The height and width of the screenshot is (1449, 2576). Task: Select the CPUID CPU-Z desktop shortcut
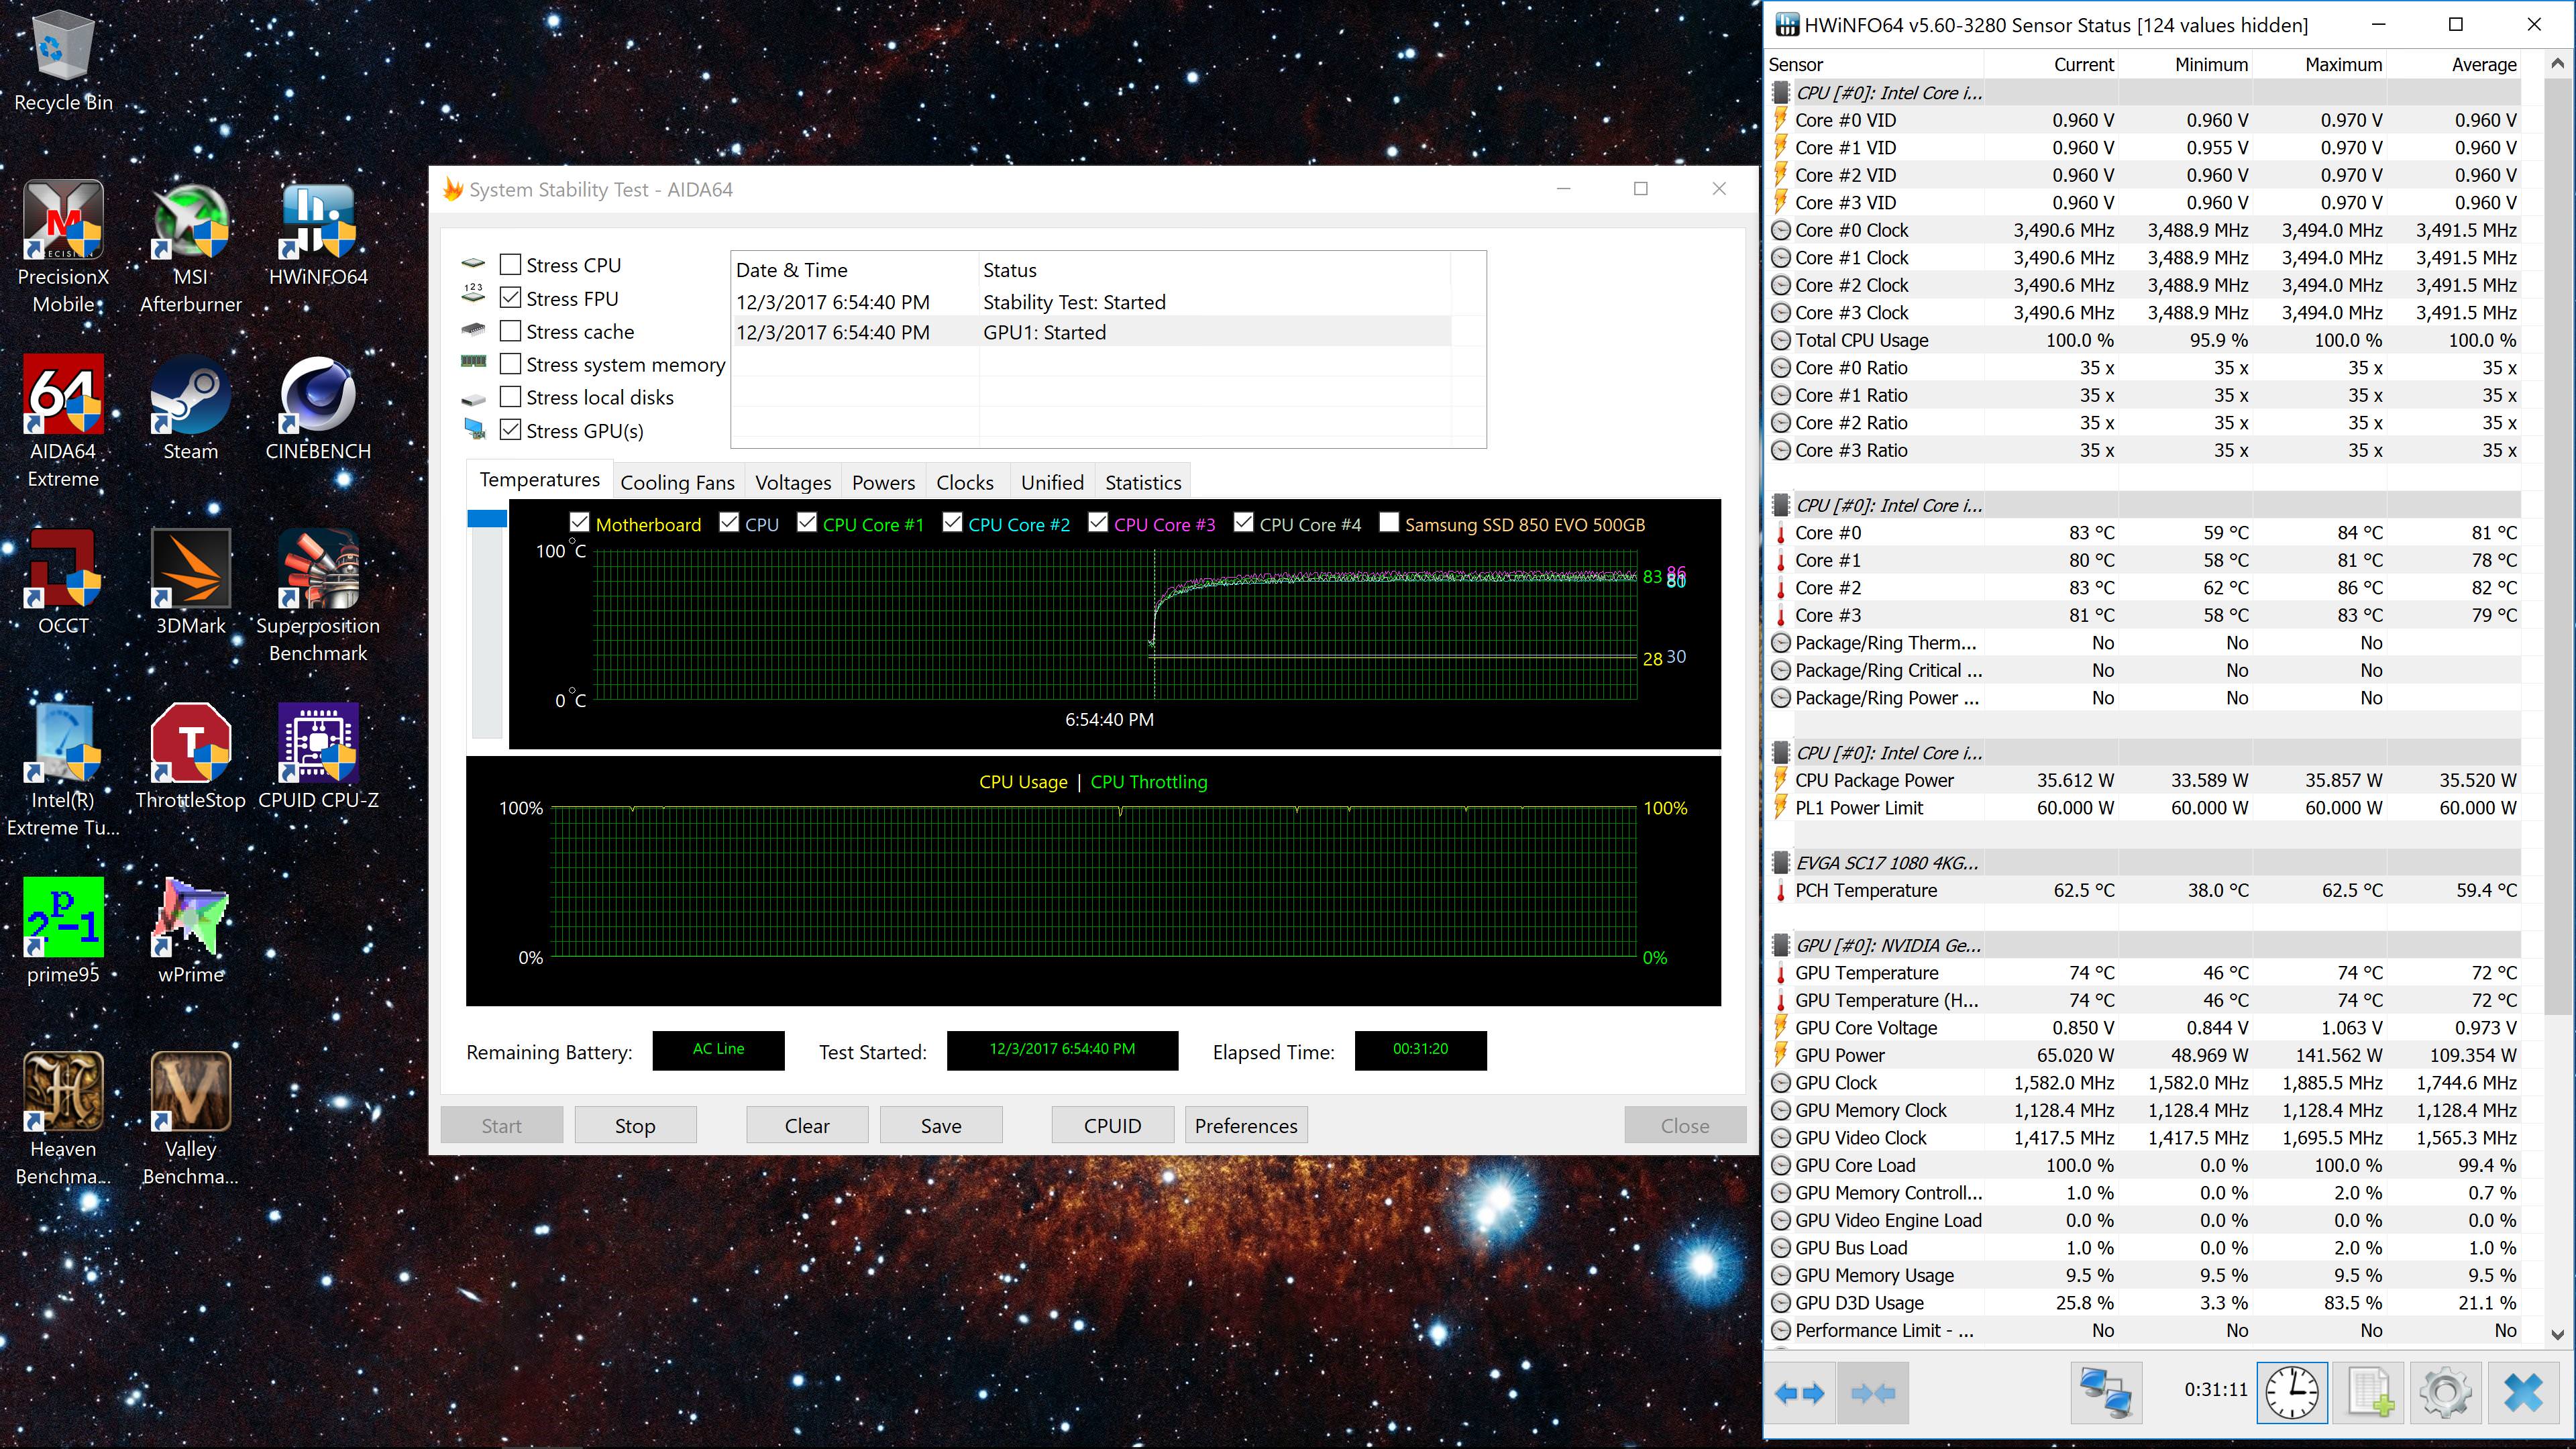318,756
